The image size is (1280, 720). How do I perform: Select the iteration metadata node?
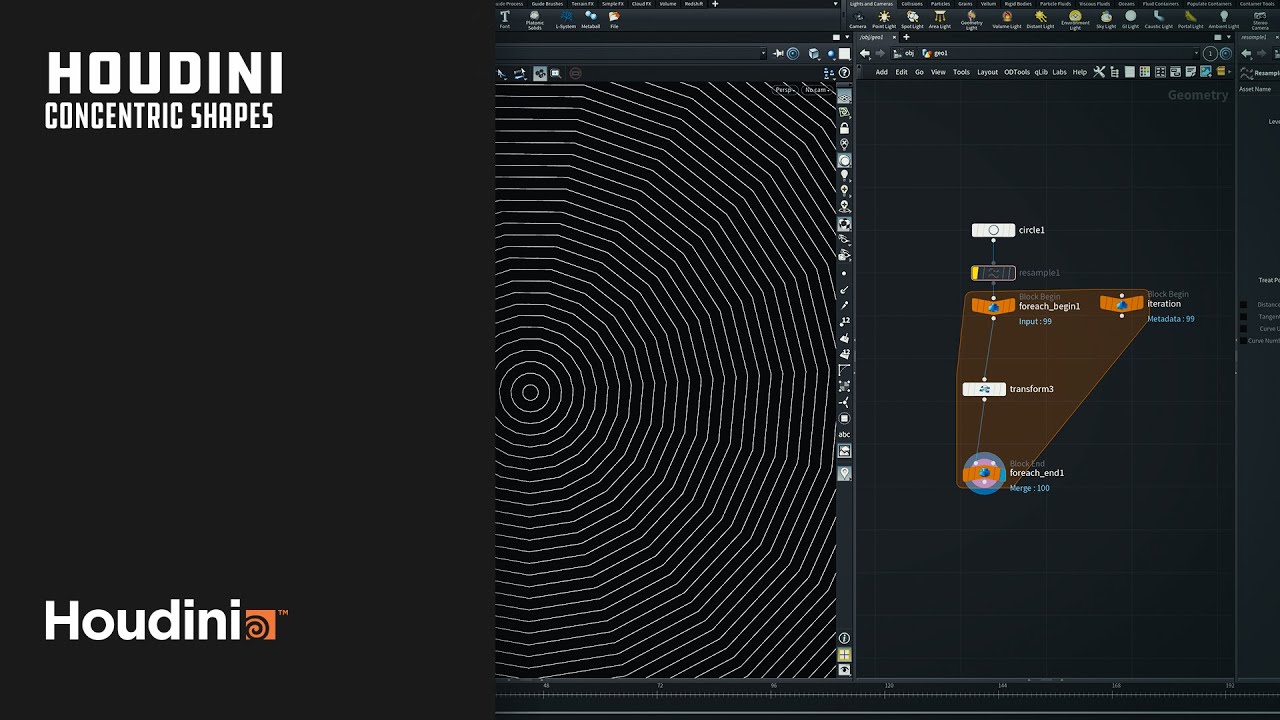pos(1122,303)
